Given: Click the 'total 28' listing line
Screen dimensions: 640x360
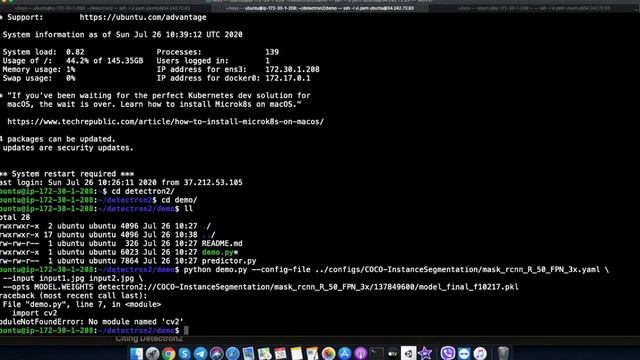Looking at the screenshot, I should 15,218.
